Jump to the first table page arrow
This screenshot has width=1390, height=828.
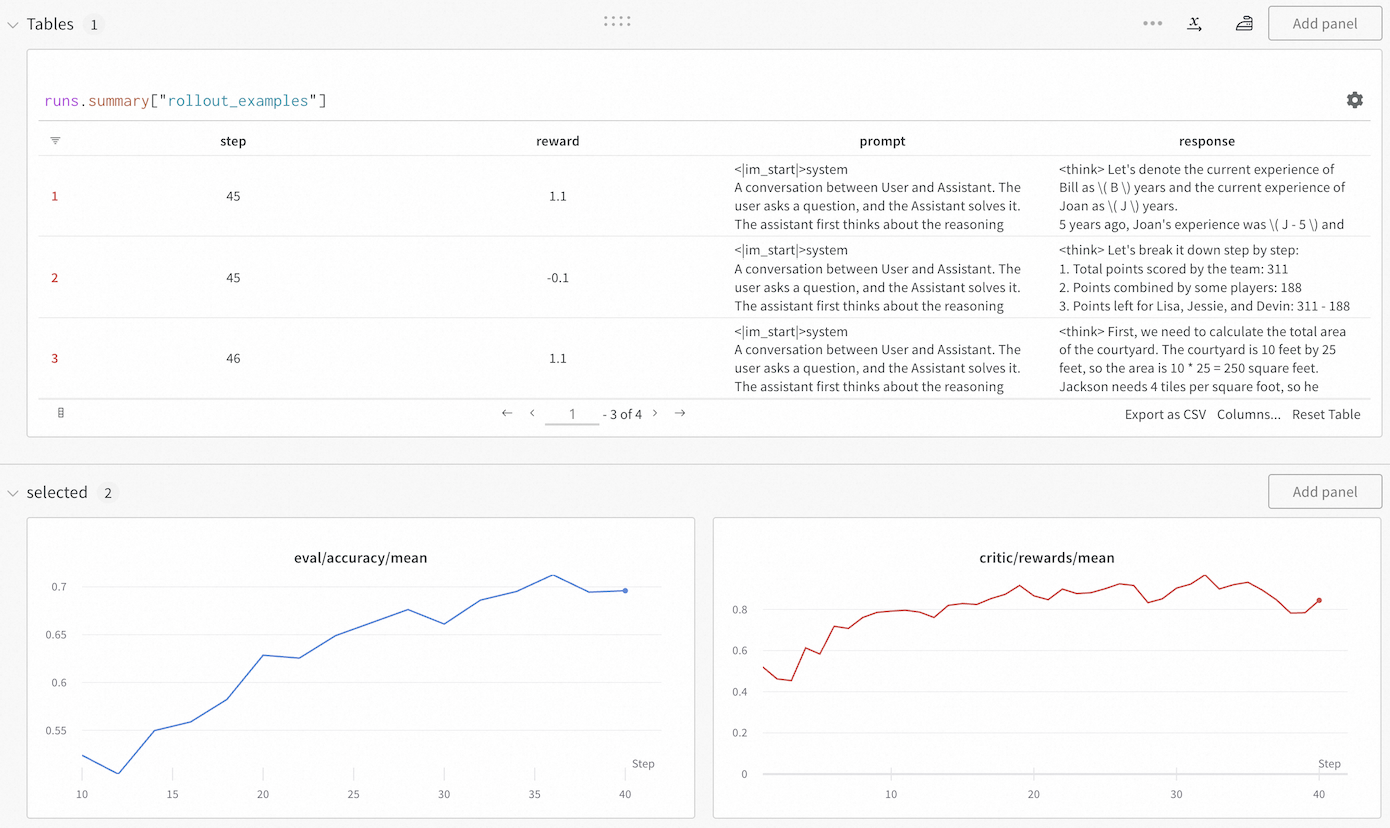[x=507, y=413]
